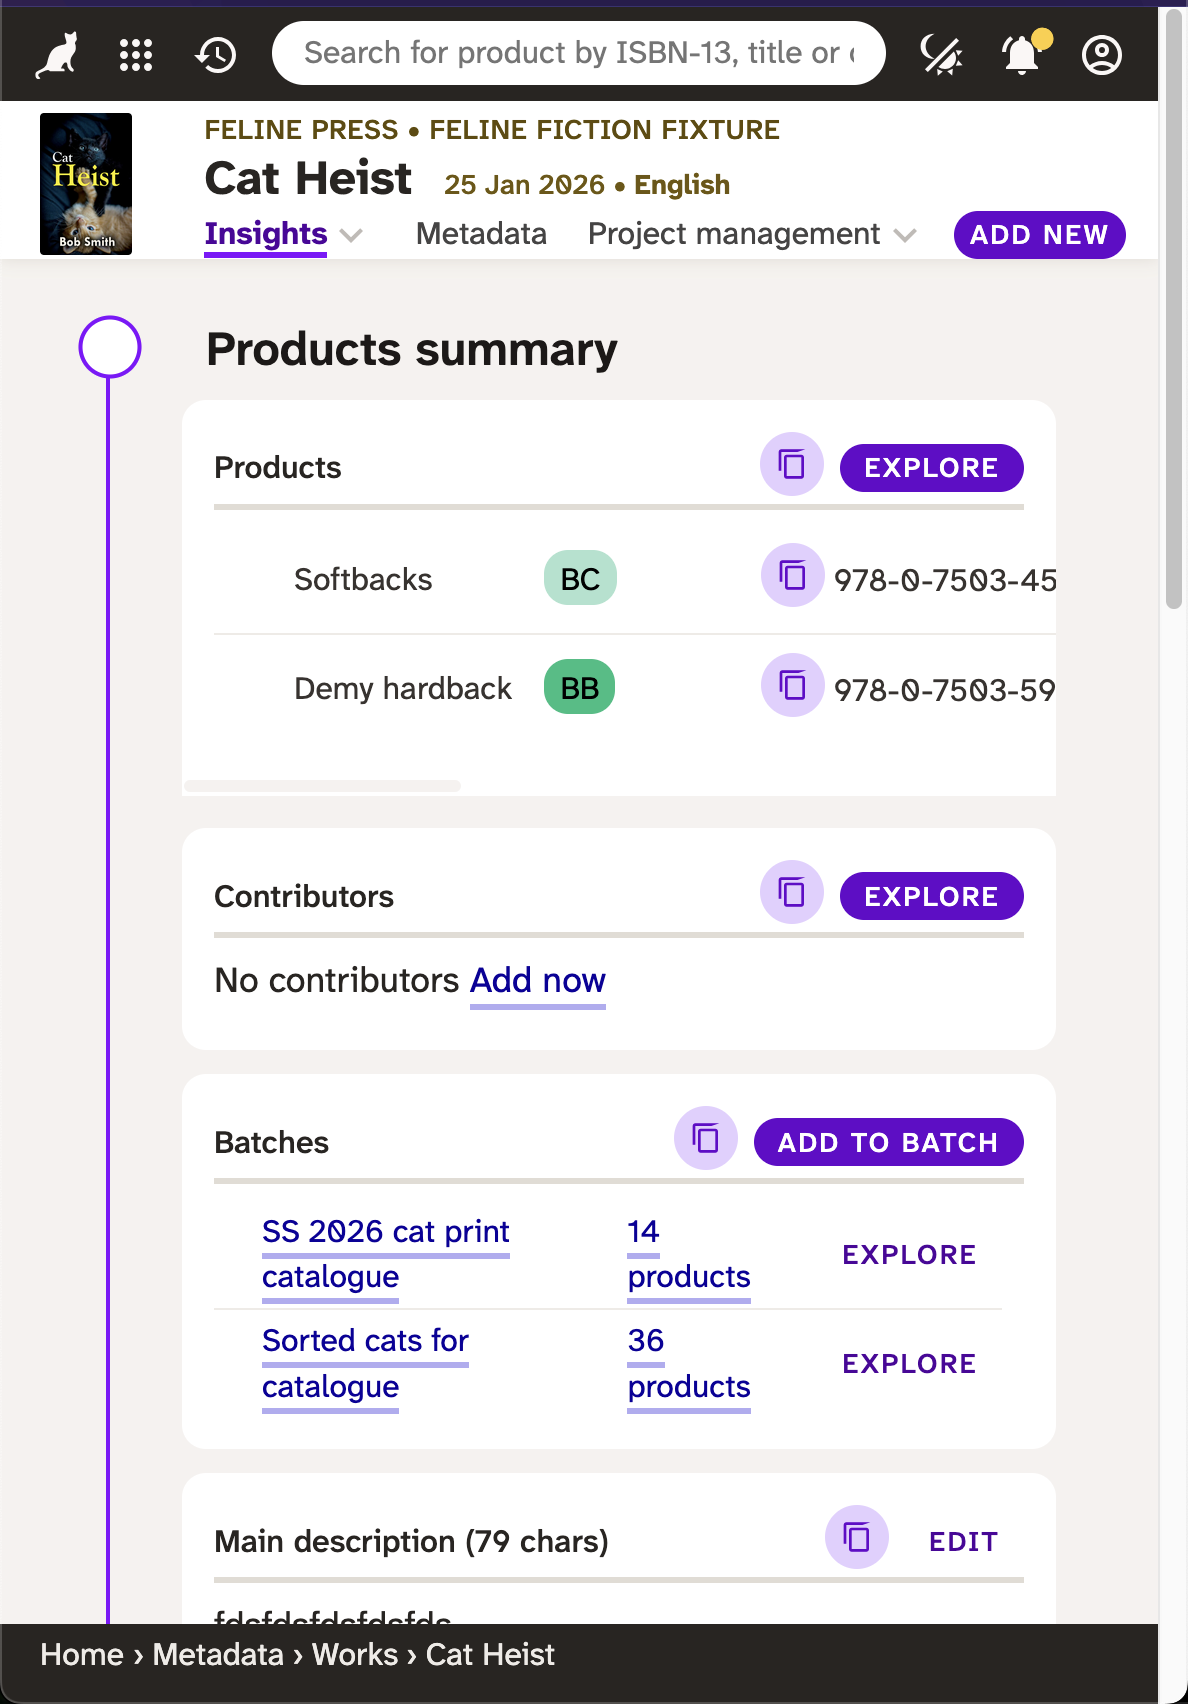
Task: Open the recent history icon
Action: tap(216, 54)
